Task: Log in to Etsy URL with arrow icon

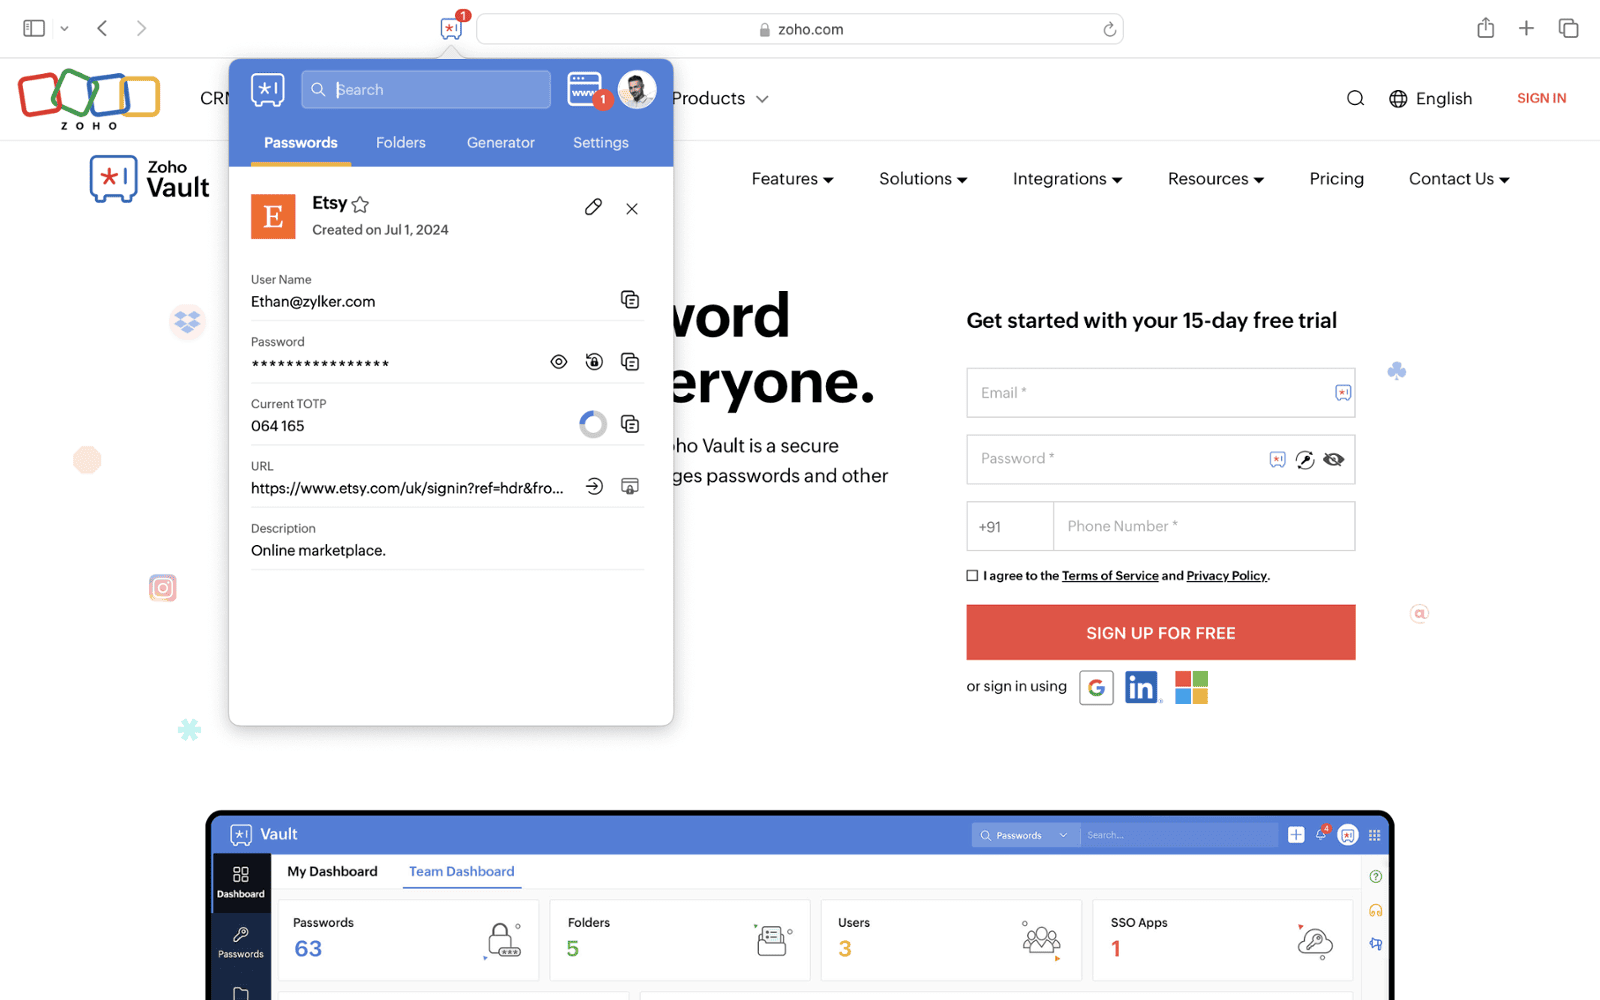Action: [594, 486]
